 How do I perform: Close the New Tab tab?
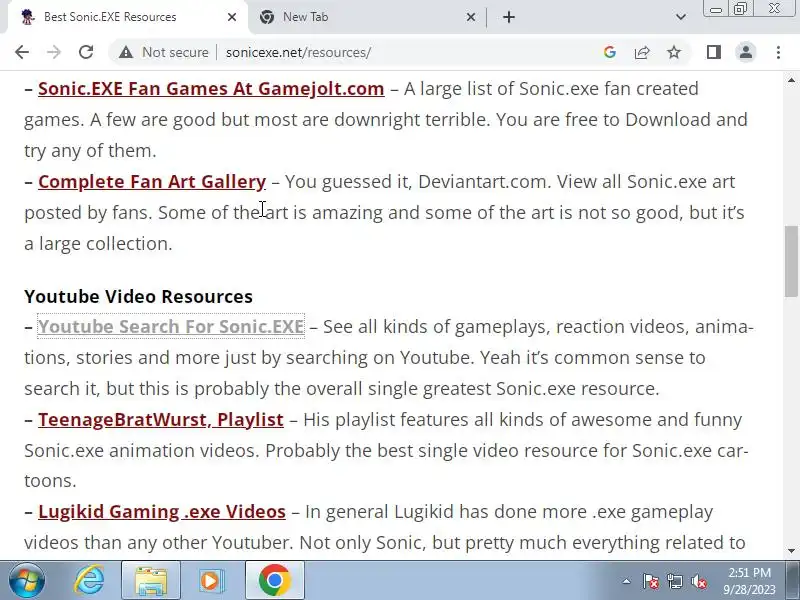(471, 17)
